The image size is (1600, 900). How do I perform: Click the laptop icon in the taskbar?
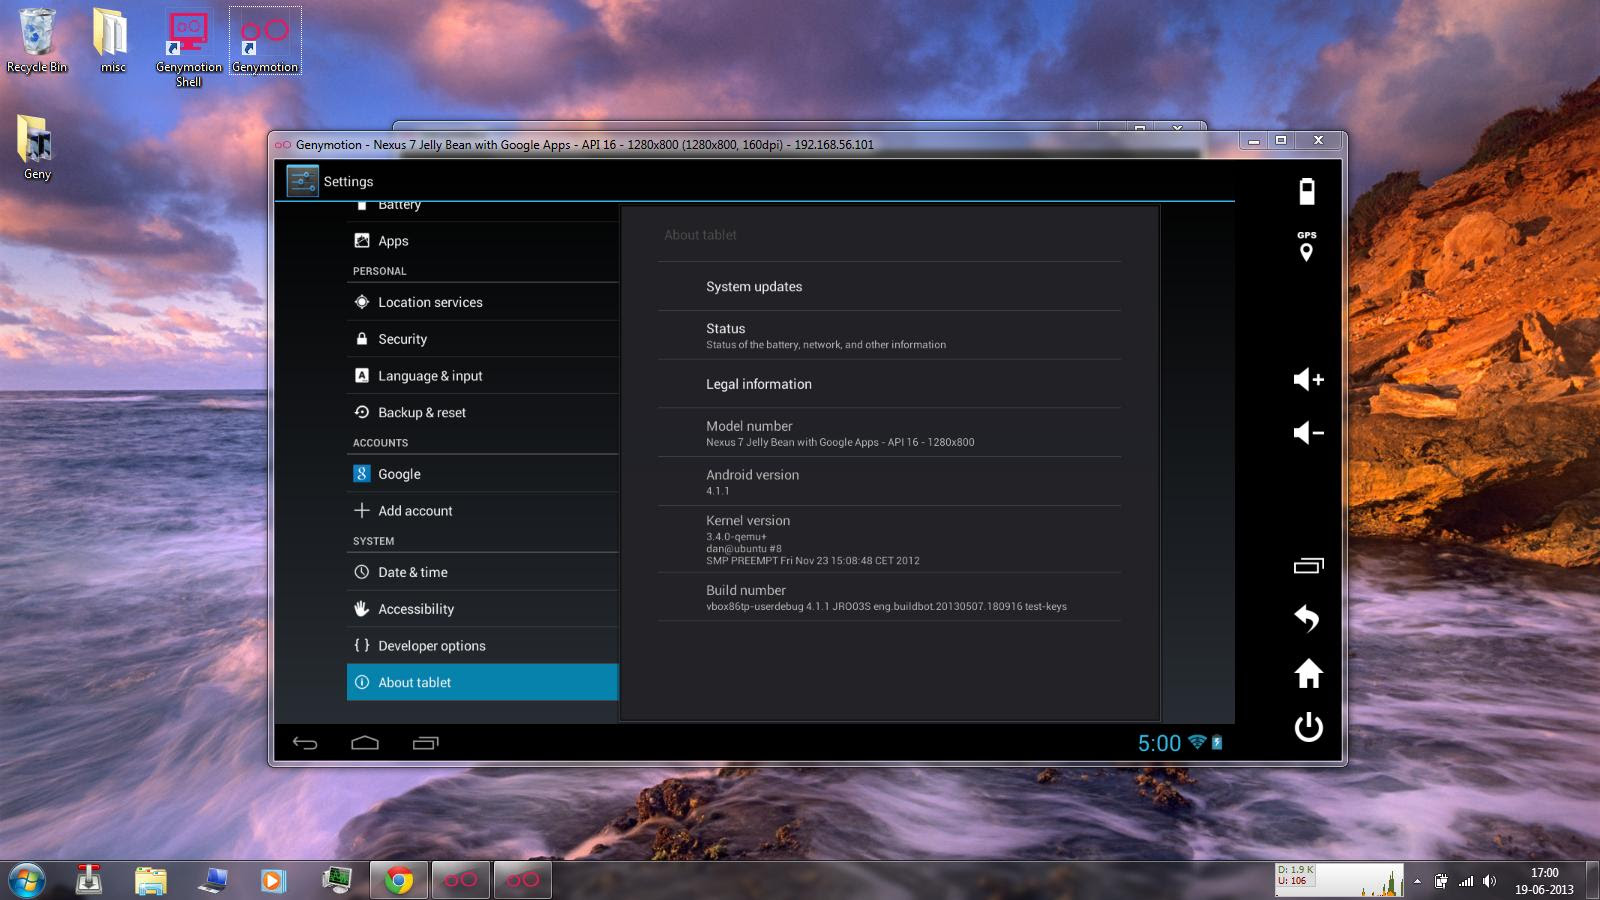(x=213, y=880)
